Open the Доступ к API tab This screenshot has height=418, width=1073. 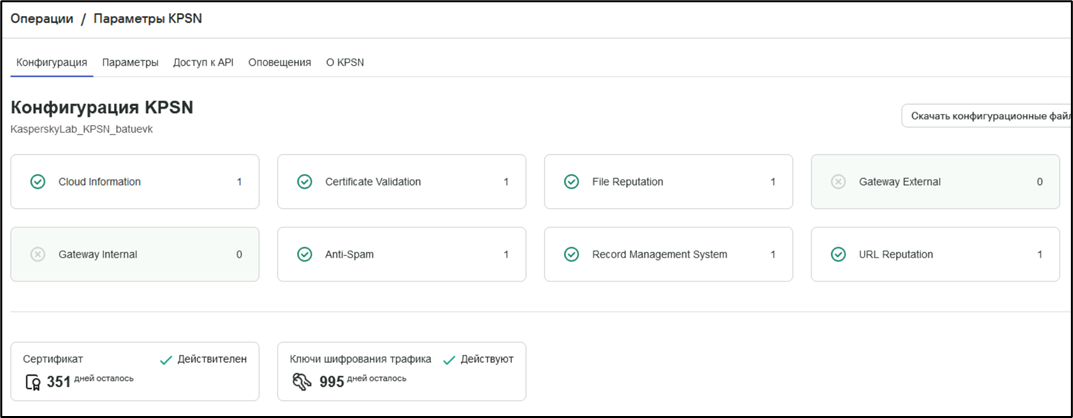pyautogui.click(x=203, y=62)
